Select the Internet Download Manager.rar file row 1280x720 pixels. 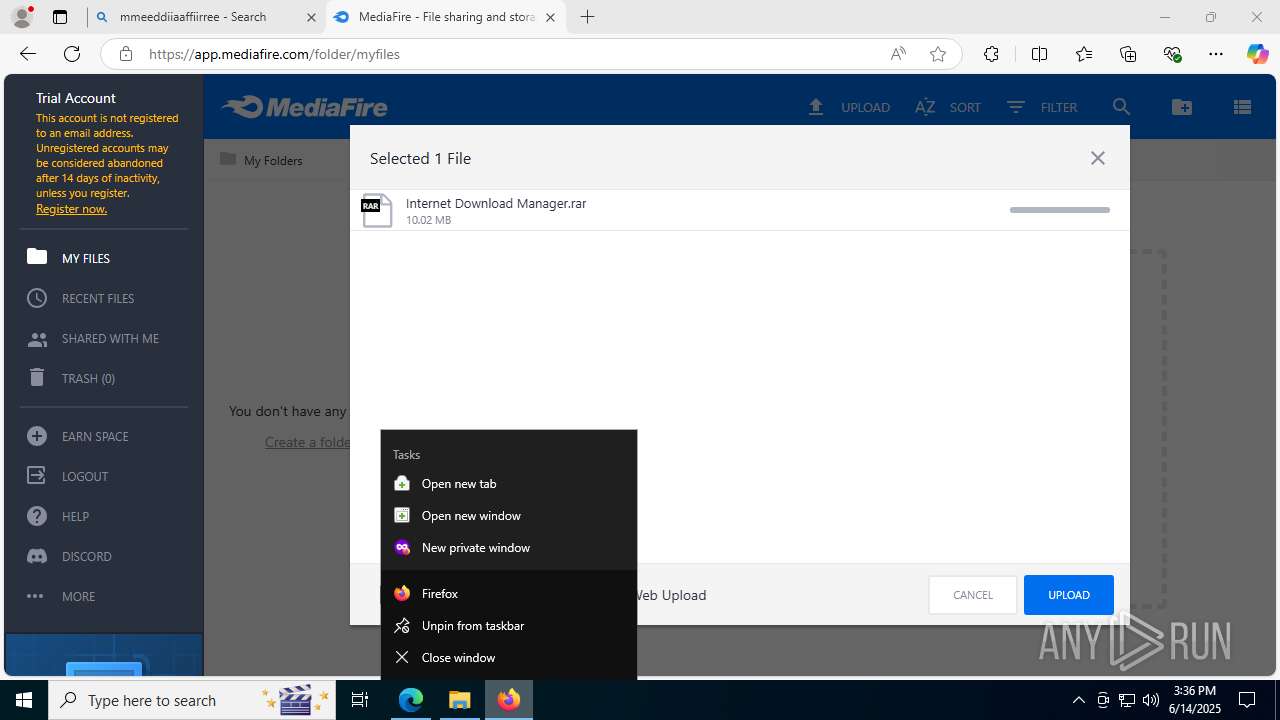tap(739, 210)
